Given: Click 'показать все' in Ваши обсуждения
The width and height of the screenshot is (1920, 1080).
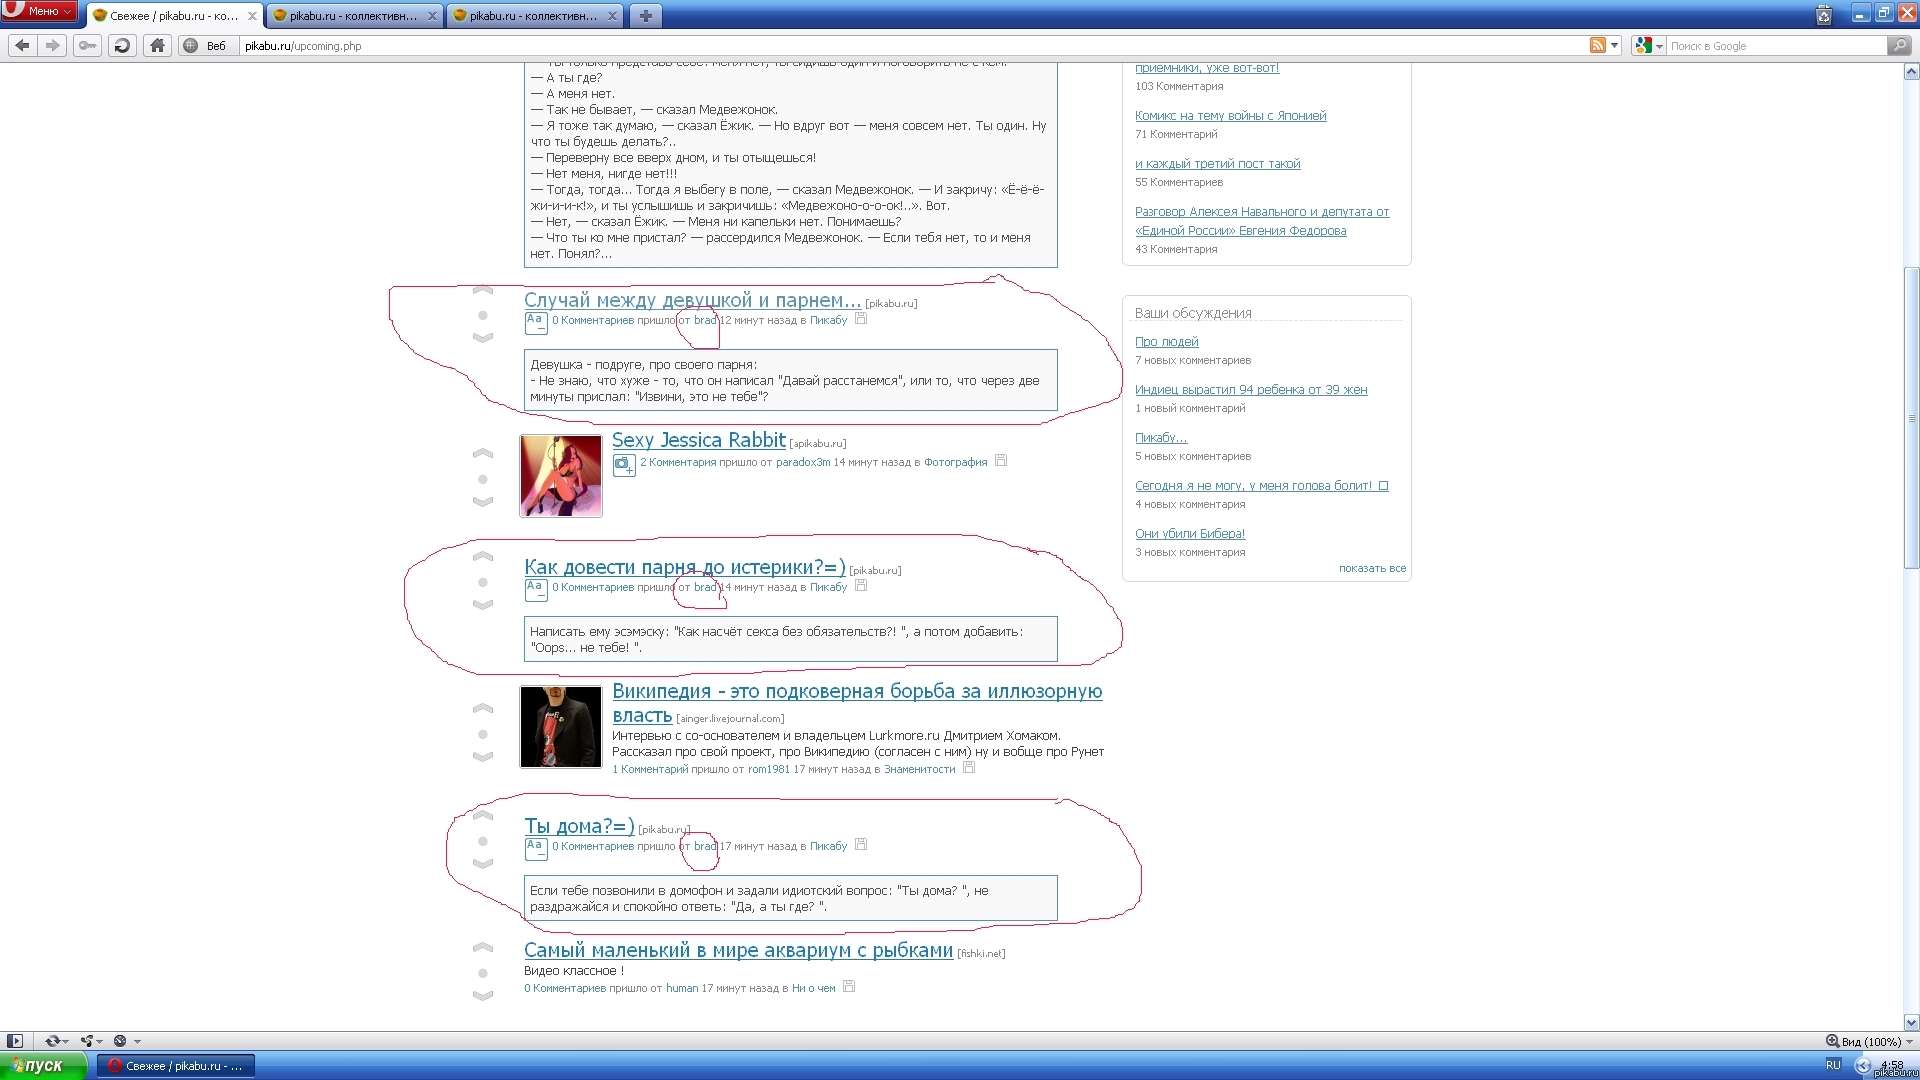Looking at the screenshot, I should click(1372, 568).
